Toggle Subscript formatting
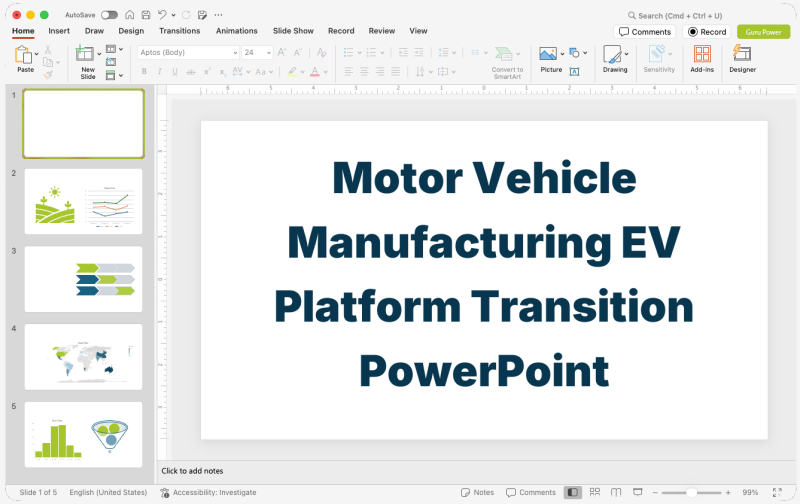800x504 pixels. [222, 72]
